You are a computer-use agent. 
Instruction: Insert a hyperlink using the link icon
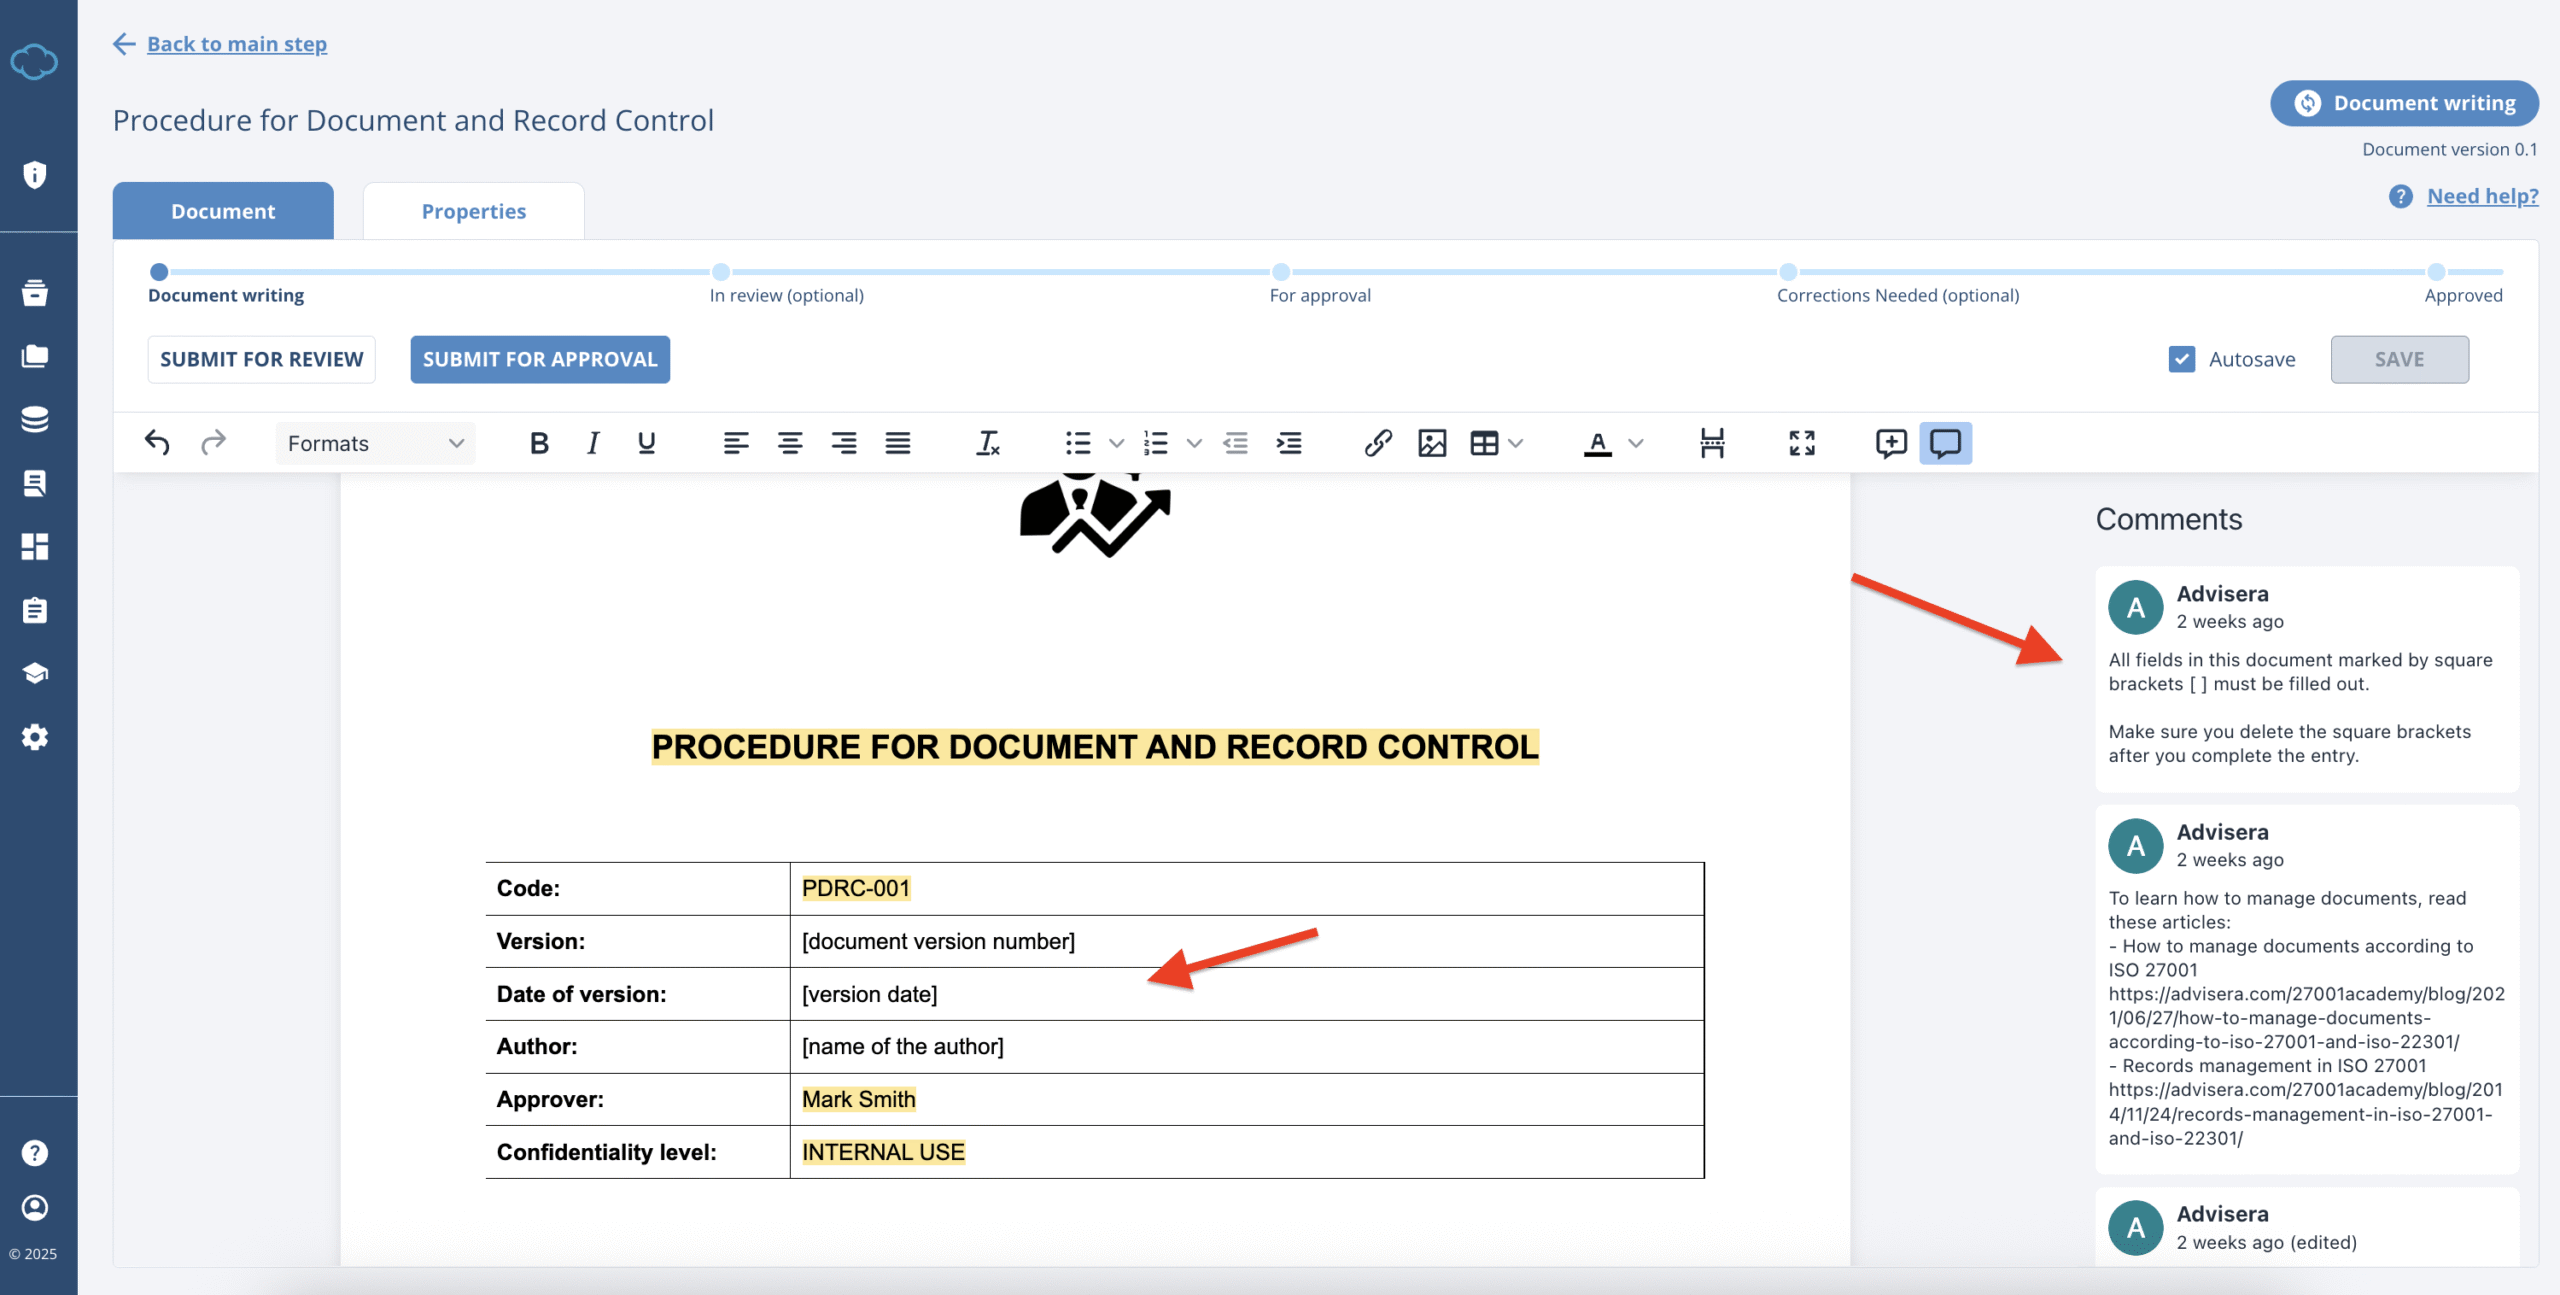pyautogui.click(x=1378, y=443)
